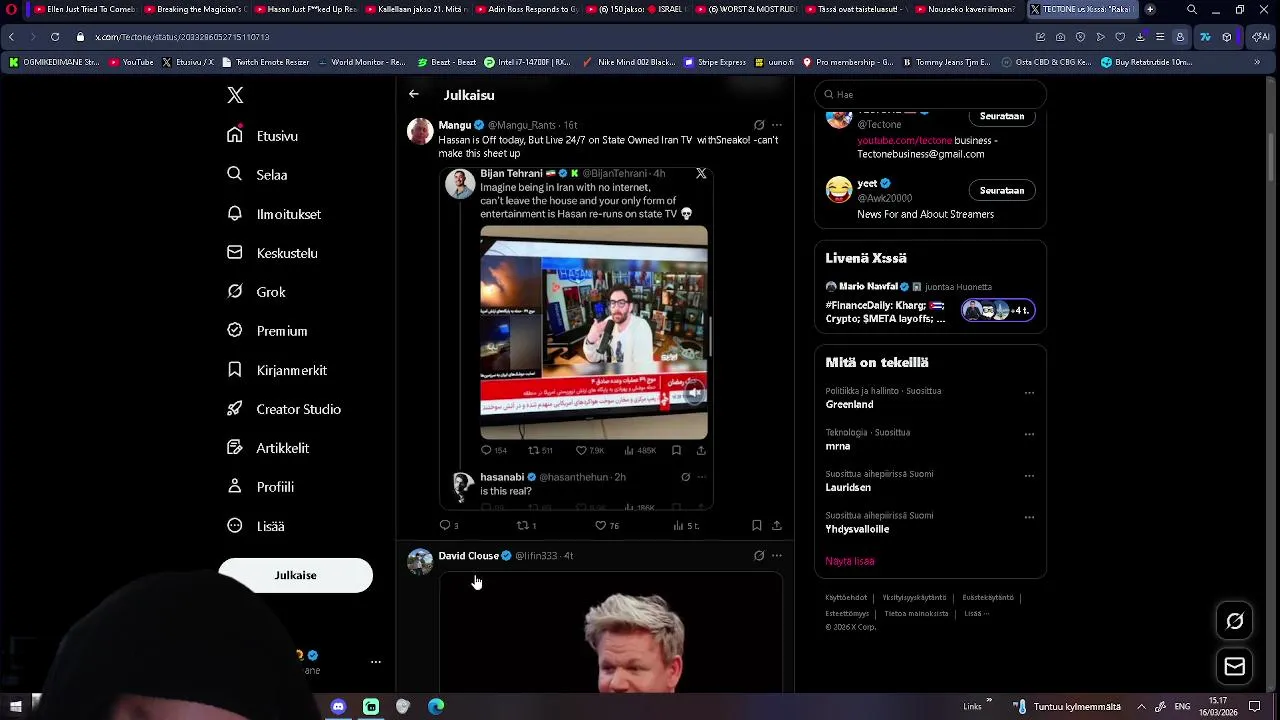Open the Windows notification center
The width and height of the screenshot is (1280, 720).
click(1255, 706)
